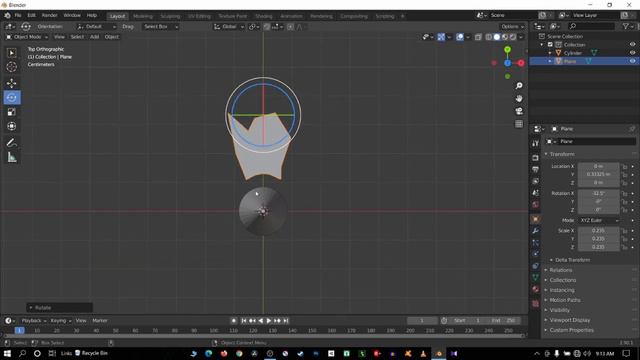Open the XYZ Euler rotation mode dropdown

pos(598,220)
